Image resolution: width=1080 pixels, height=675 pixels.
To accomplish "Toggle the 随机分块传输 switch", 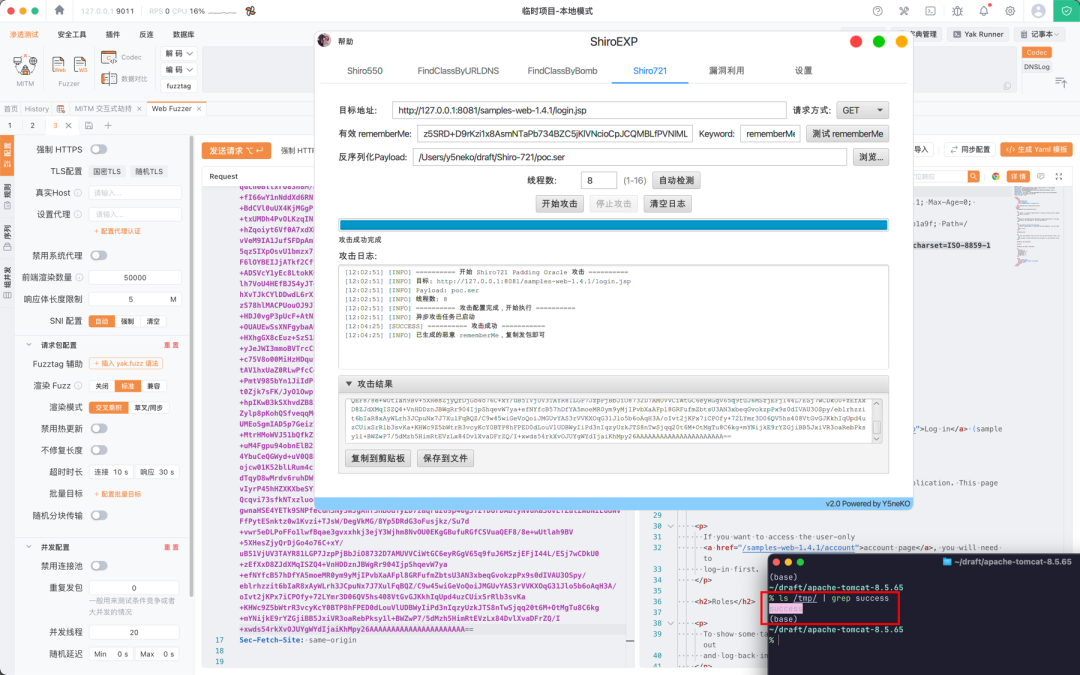I will (98, 515).
